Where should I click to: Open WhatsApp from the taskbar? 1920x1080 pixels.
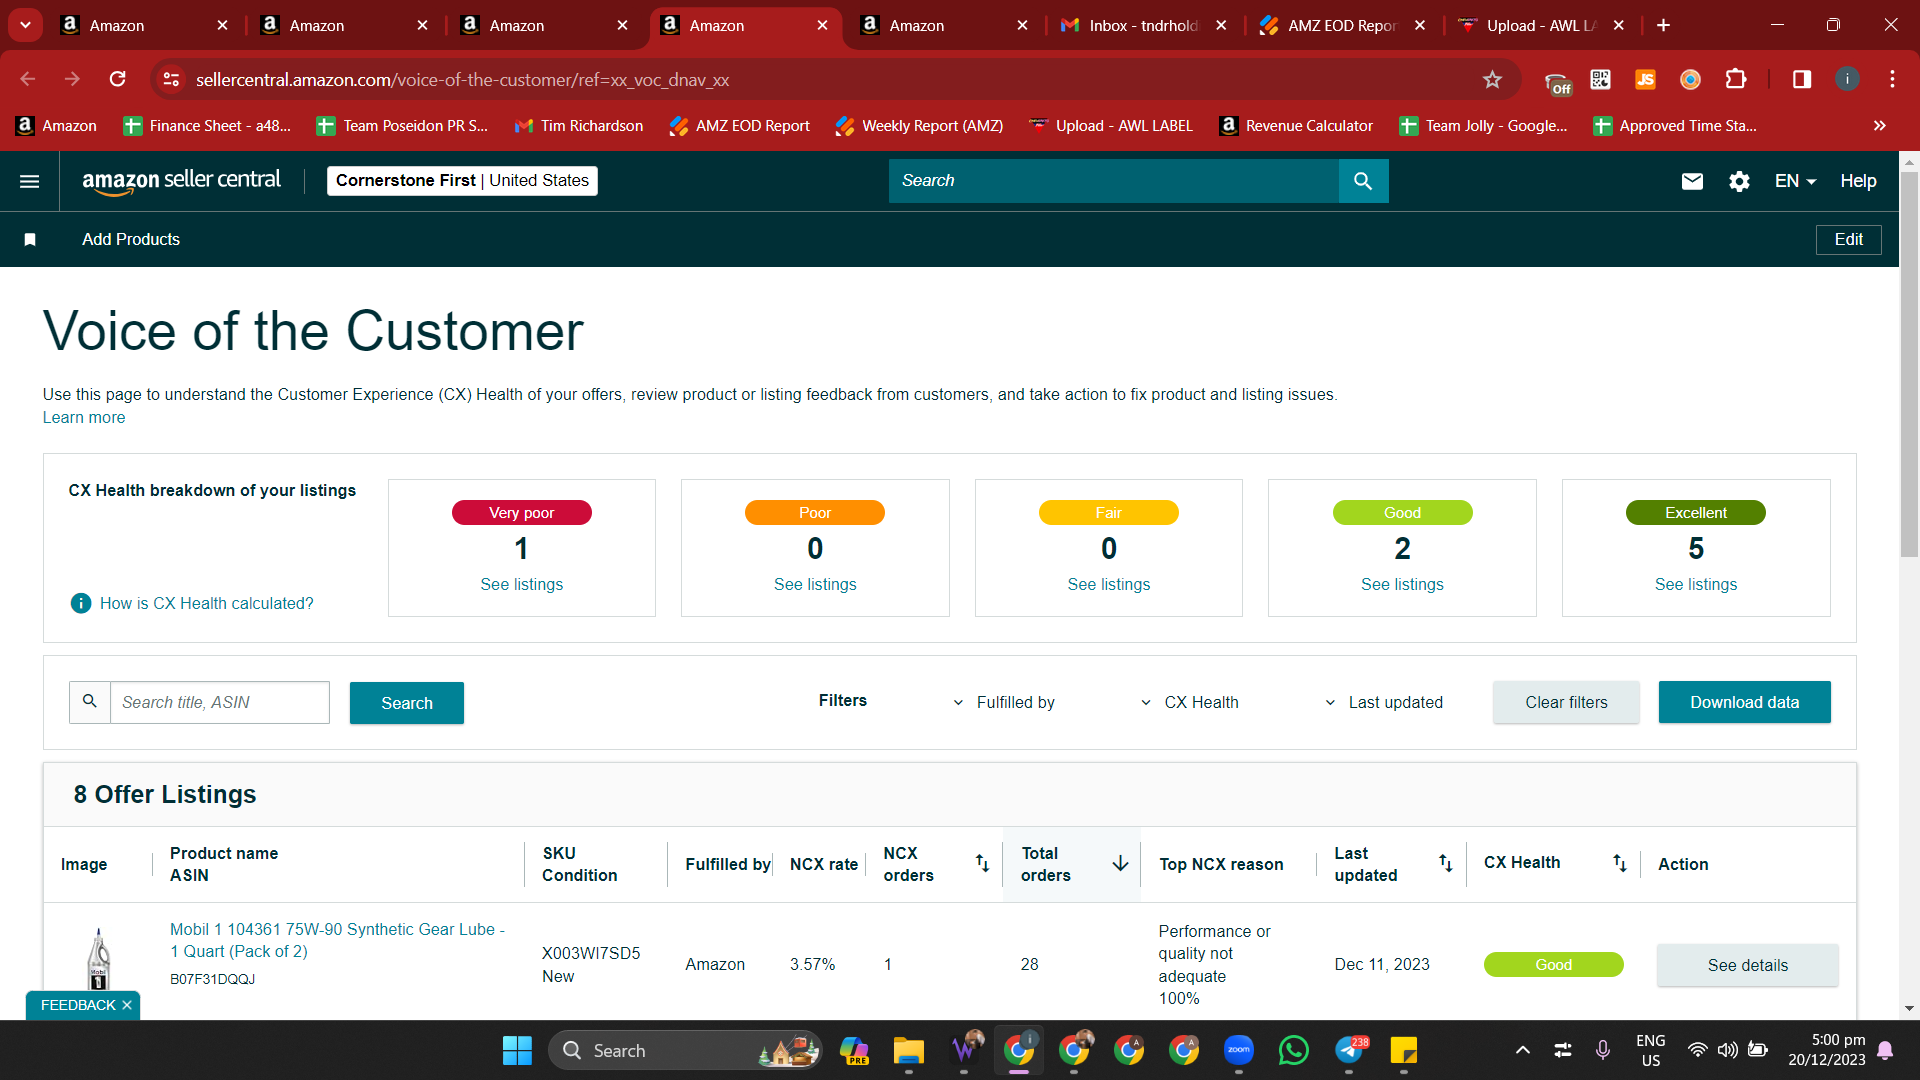pos(1293,1050)
